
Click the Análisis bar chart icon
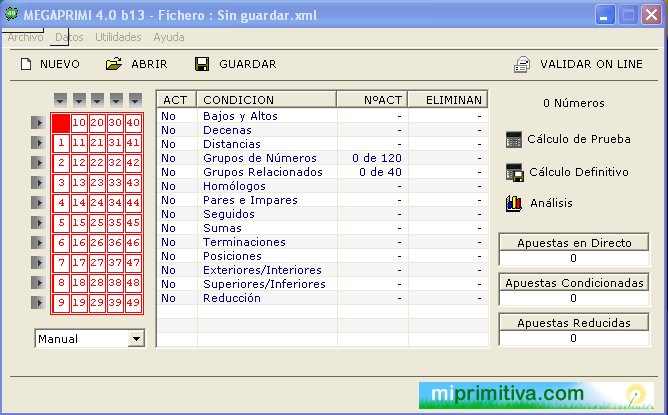point(514,203)
